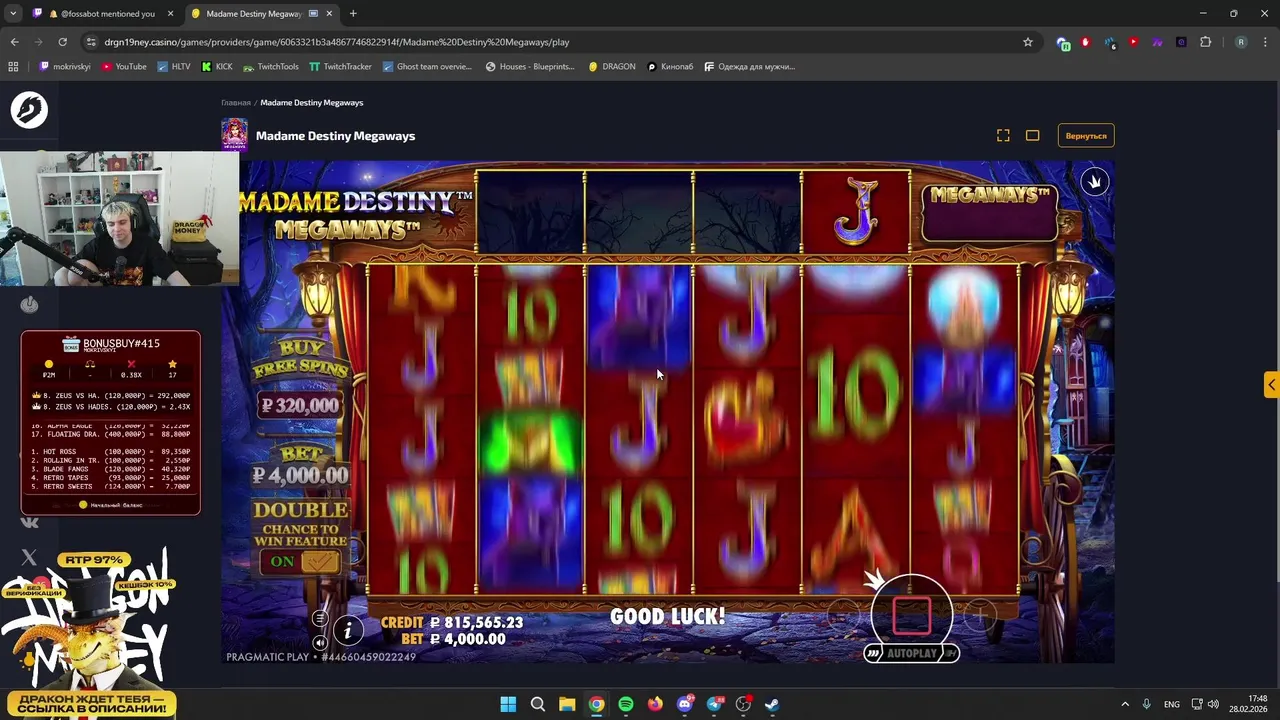
Task: Open Firefox from the taskbar
Action: 655,704
